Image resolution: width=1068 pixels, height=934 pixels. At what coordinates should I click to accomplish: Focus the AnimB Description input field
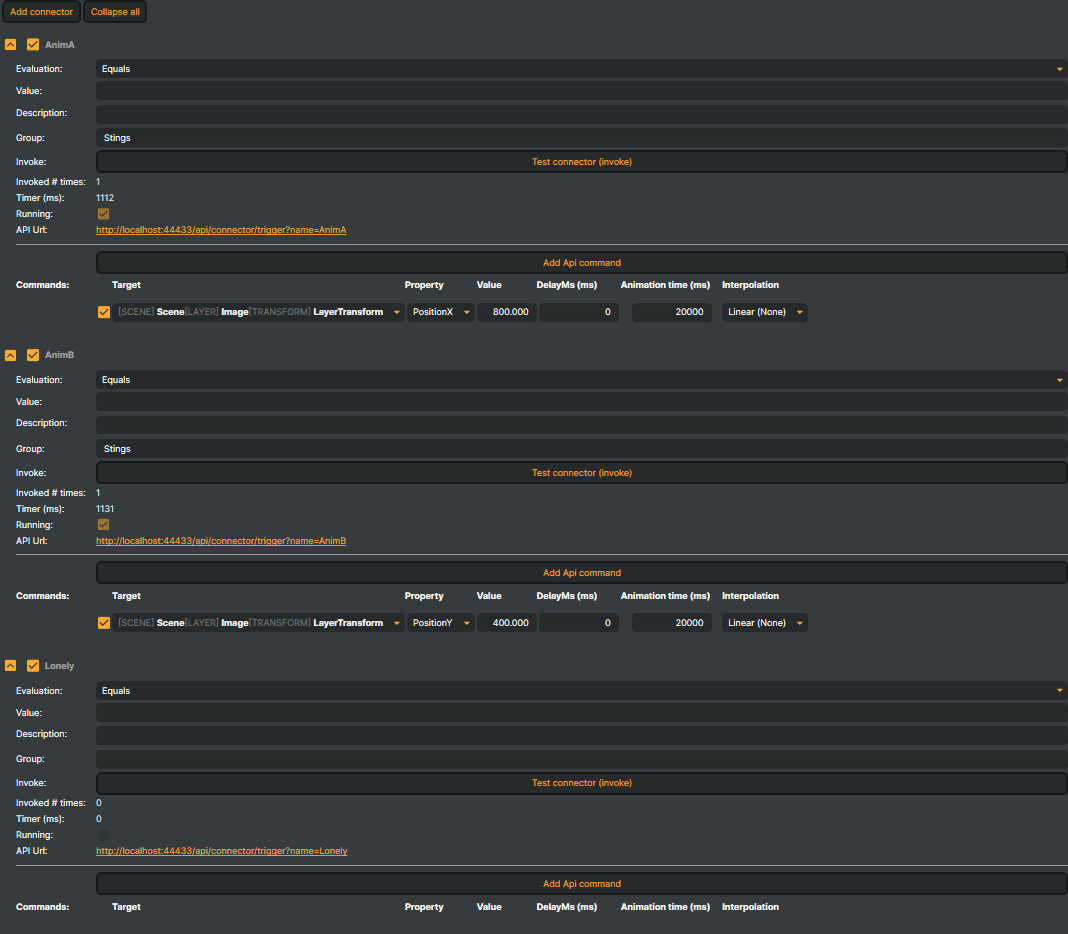click(582, 424)
